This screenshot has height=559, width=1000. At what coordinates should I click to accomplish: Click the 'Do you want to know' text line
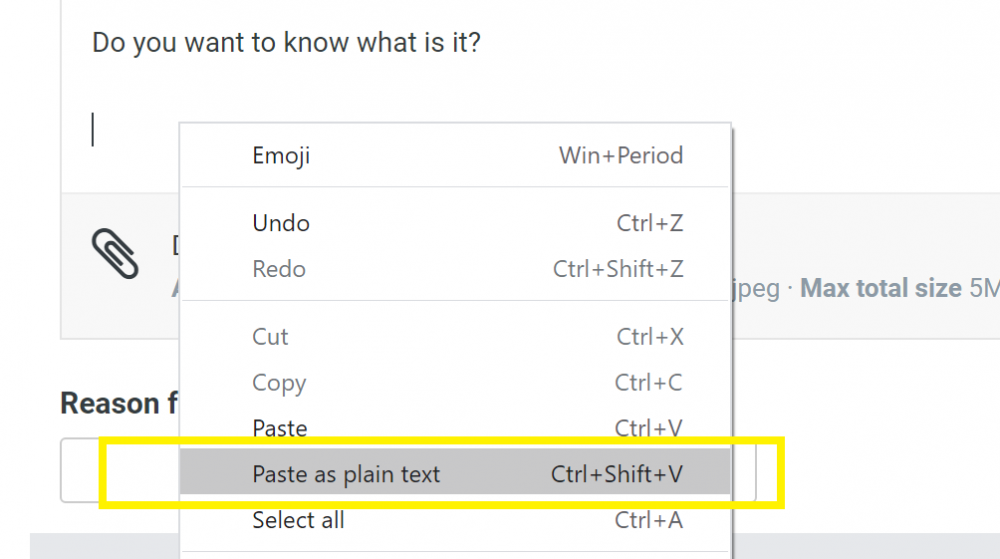286,44
